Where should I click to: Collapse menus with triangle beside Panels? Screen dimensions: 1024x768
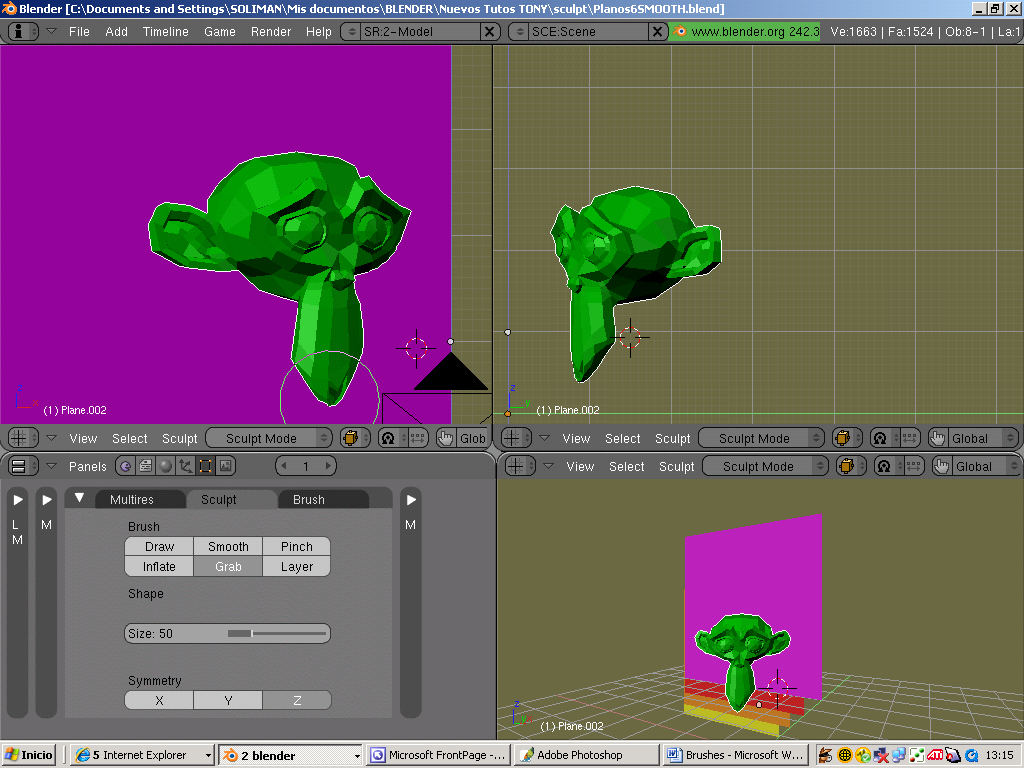(x=51, y=466)
